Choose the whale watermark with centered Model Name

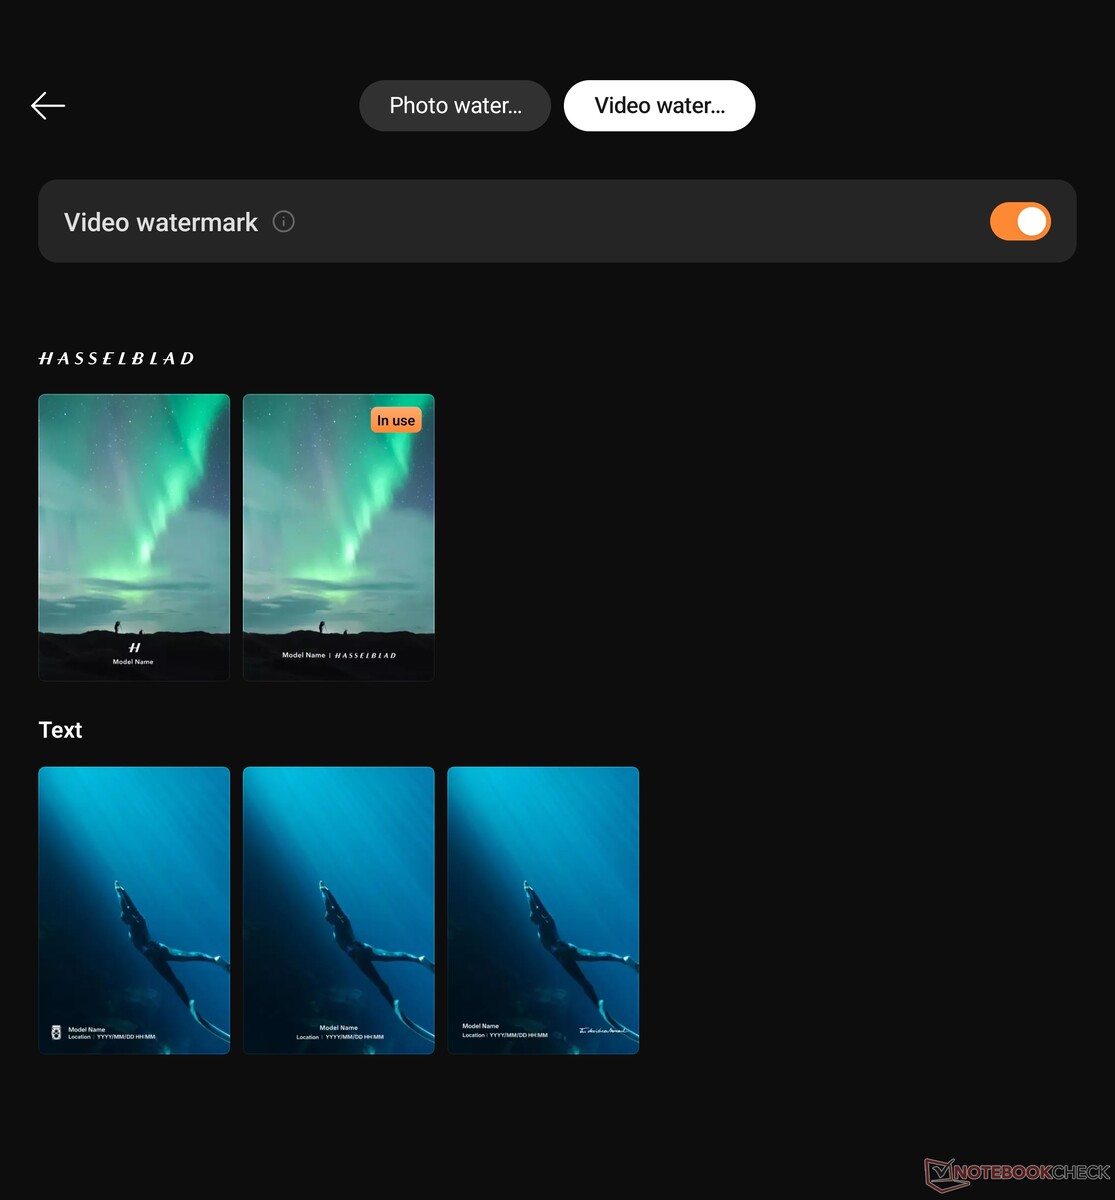(339, 910)
